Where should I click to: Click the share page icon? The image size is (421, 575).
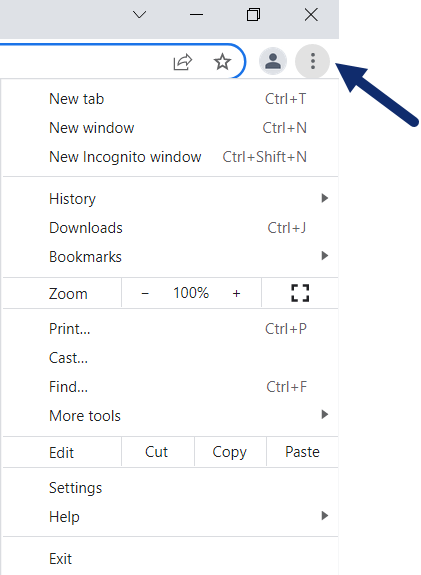(x=183, y=62)
